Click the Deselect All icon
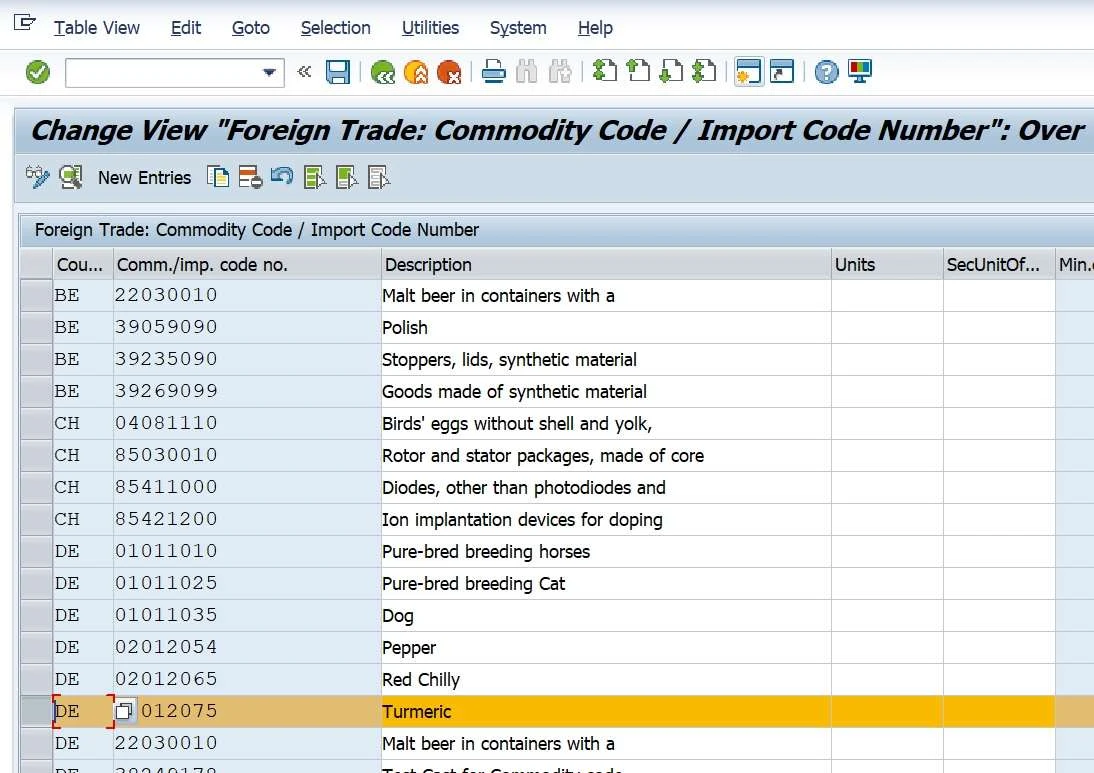1094x773 pixels. tap(379, 177)
